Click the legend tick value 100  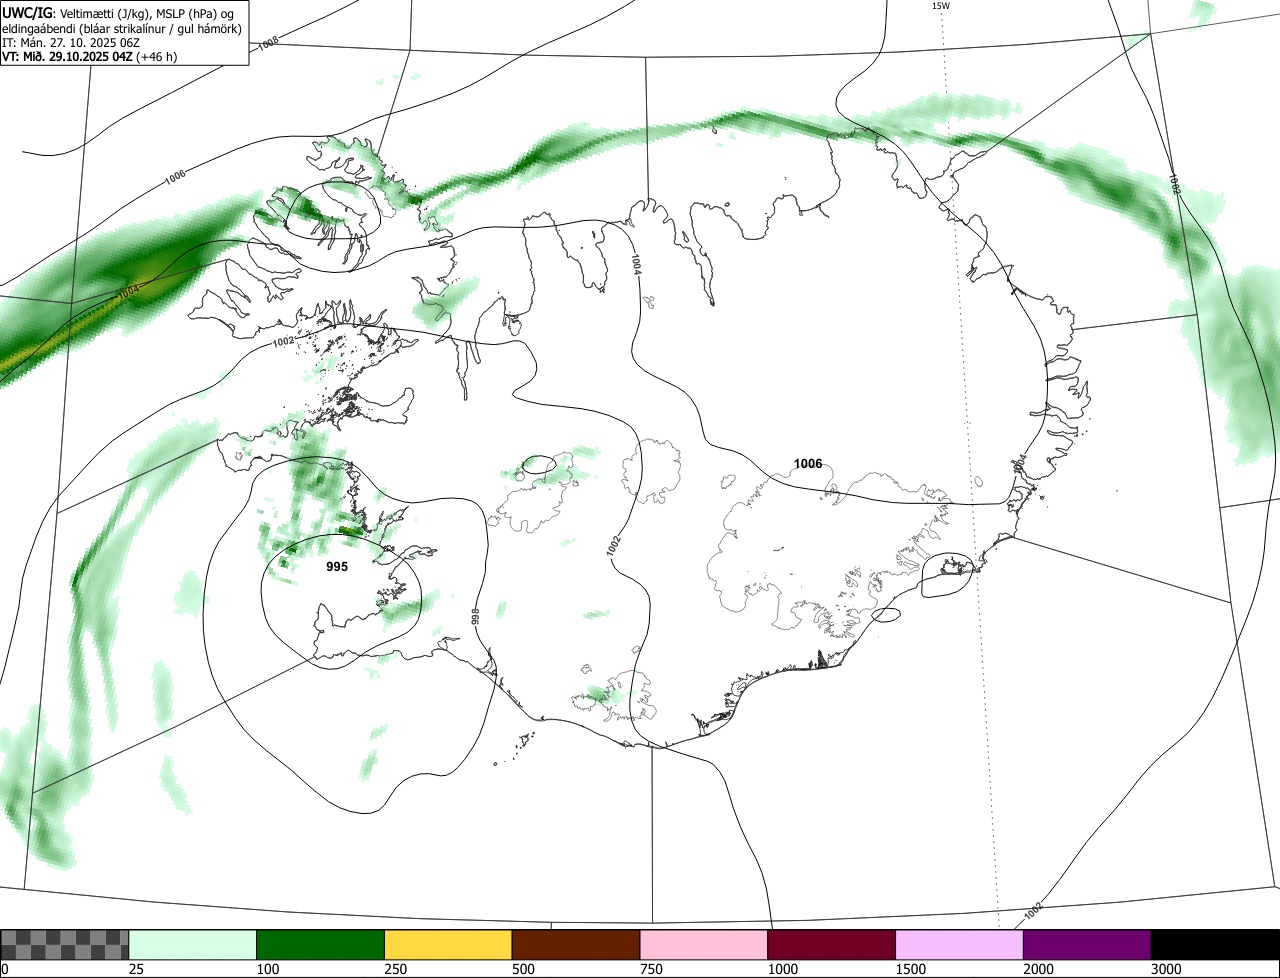[267, 969]
